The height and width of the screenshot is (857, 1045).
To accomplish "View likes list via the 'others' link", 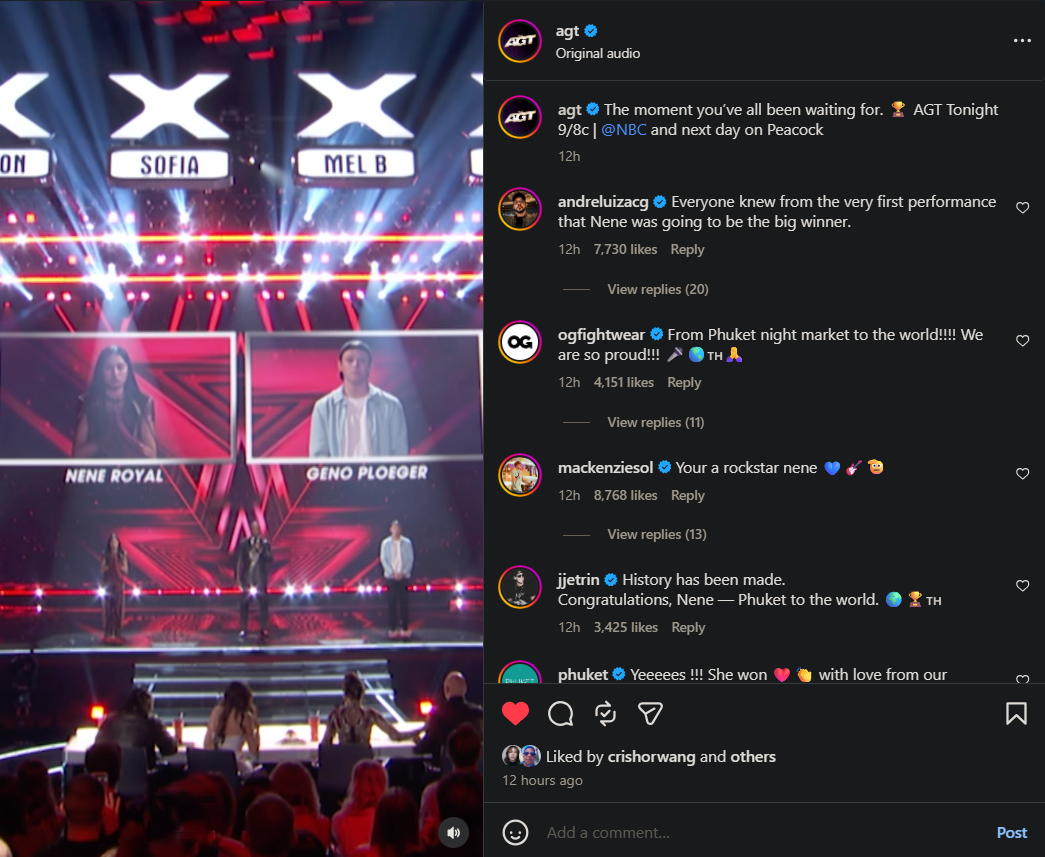I will pyautogui.click(x=752, y=756).
